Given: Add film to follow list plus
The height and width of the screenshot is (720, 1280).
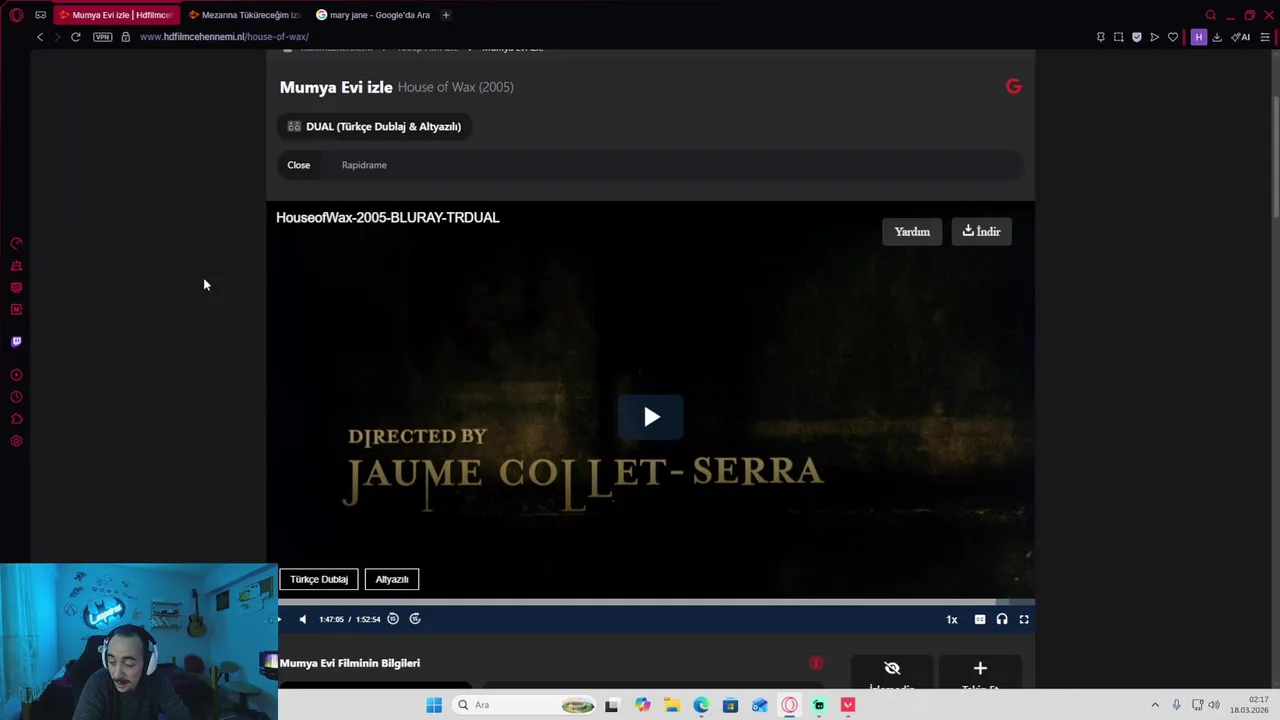Looking at the screenshot, I should point(980,672).
